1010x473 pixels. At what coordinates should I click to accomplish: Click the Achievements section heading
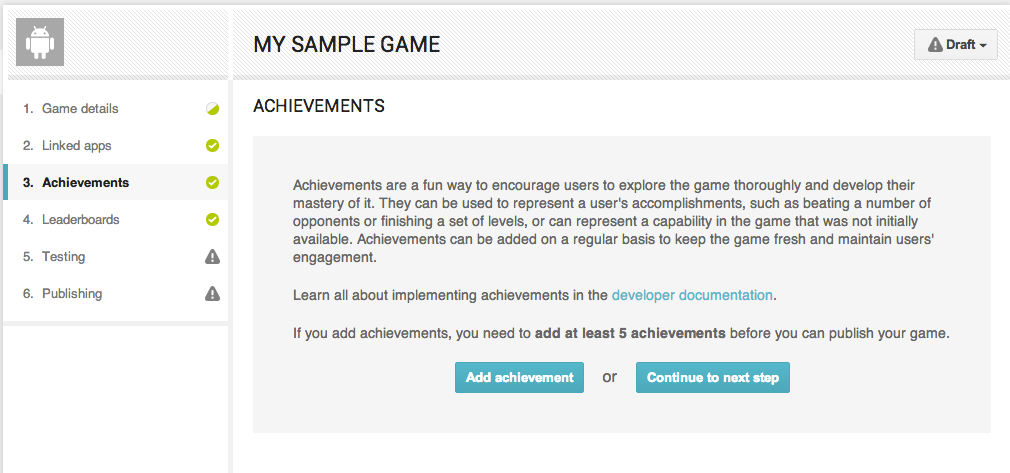click(x=319, y=105)
